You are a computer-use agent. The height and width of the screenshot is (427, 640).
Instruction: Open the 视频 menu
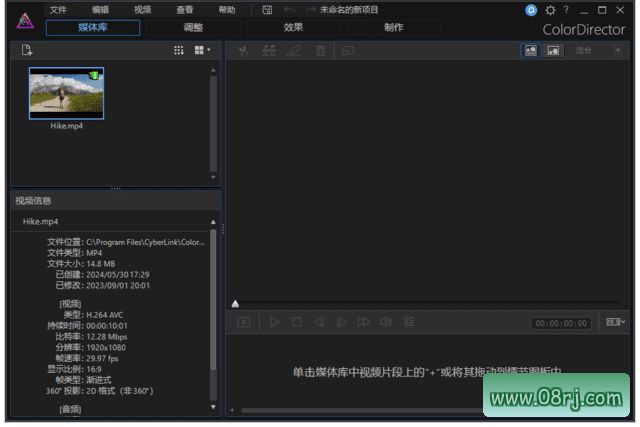[x=142, y=10]
